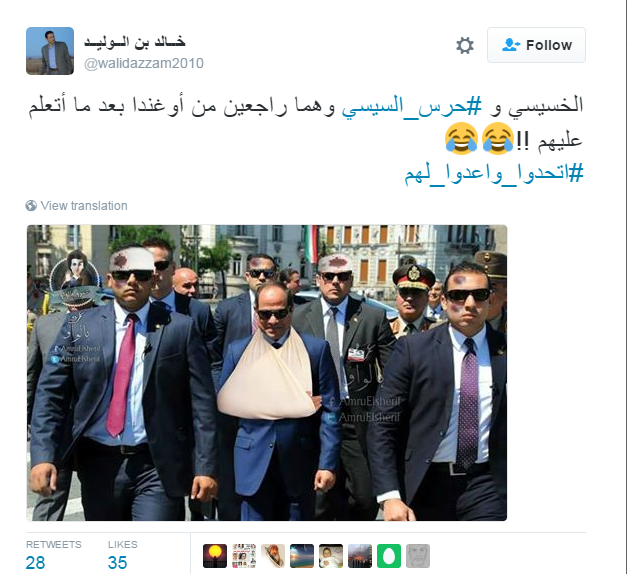Image resolution: width=627 pixels, height=574 pixels.
Task: Open the blue seascape liker avatar
Action: coord(302,556)
